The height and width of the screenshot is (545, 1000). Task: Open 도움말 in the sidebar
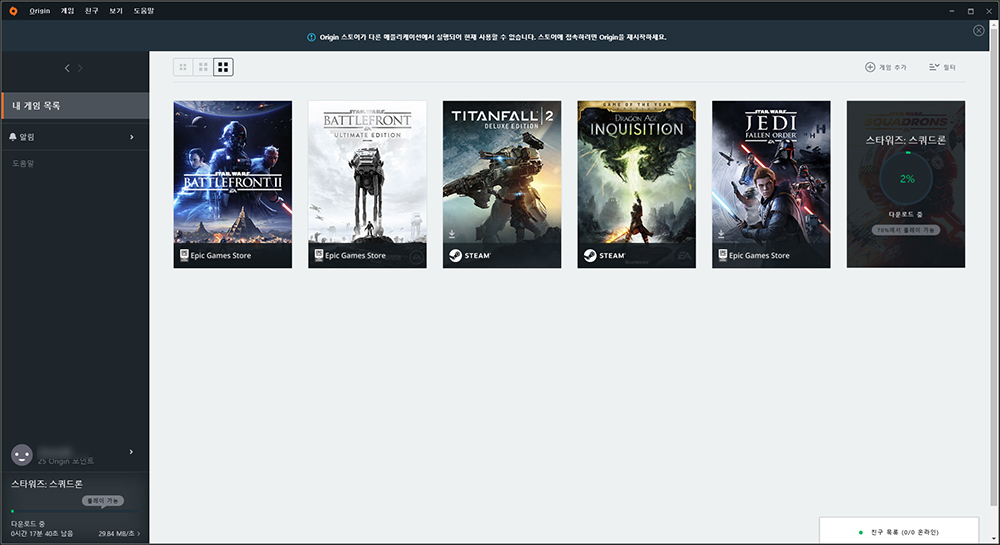[x=23, y=163]
